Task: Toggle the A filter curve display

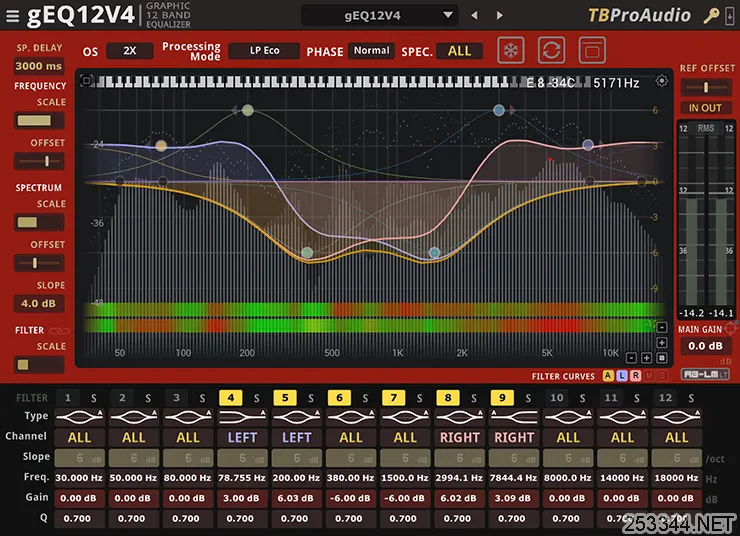Action: 608,376
